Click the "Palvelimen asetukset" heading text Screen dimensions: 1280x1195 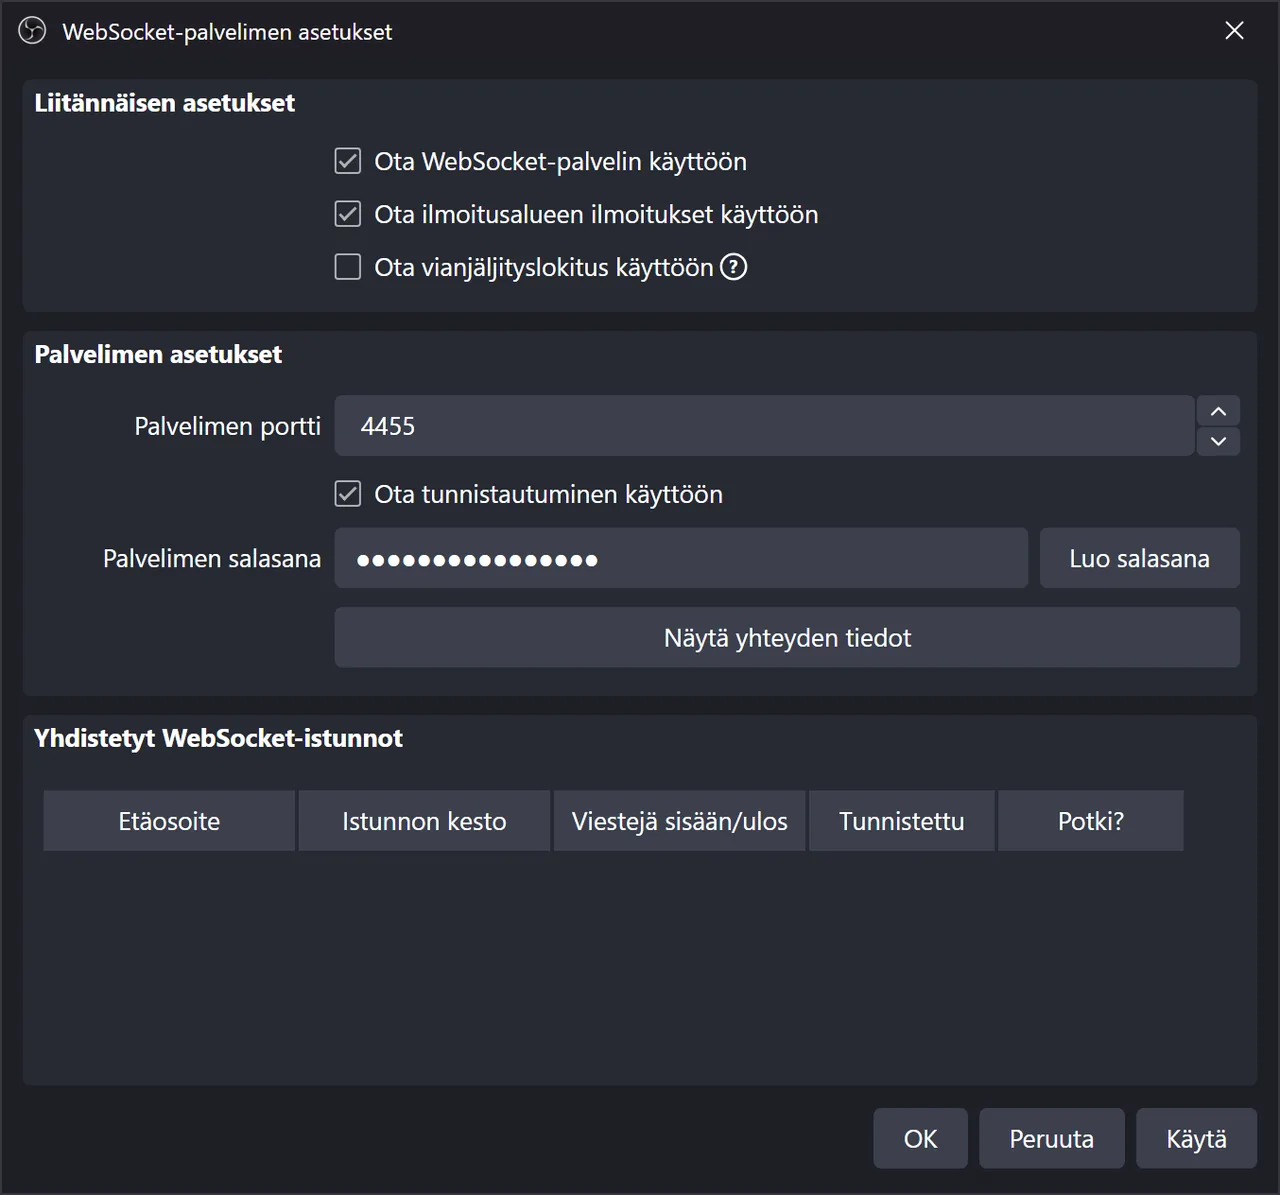coord(158,354)
